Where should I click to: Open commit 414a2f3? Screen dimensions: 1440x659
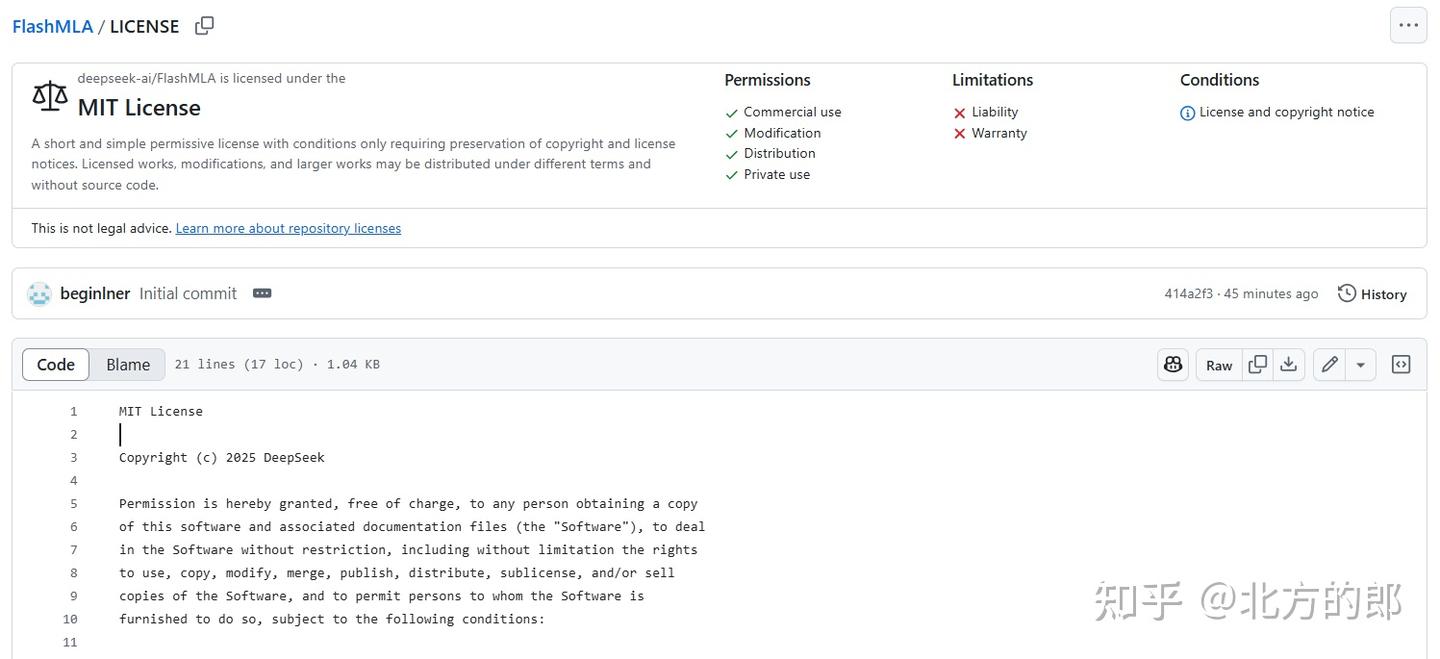pyautogui.click(x=1188, y=294)
